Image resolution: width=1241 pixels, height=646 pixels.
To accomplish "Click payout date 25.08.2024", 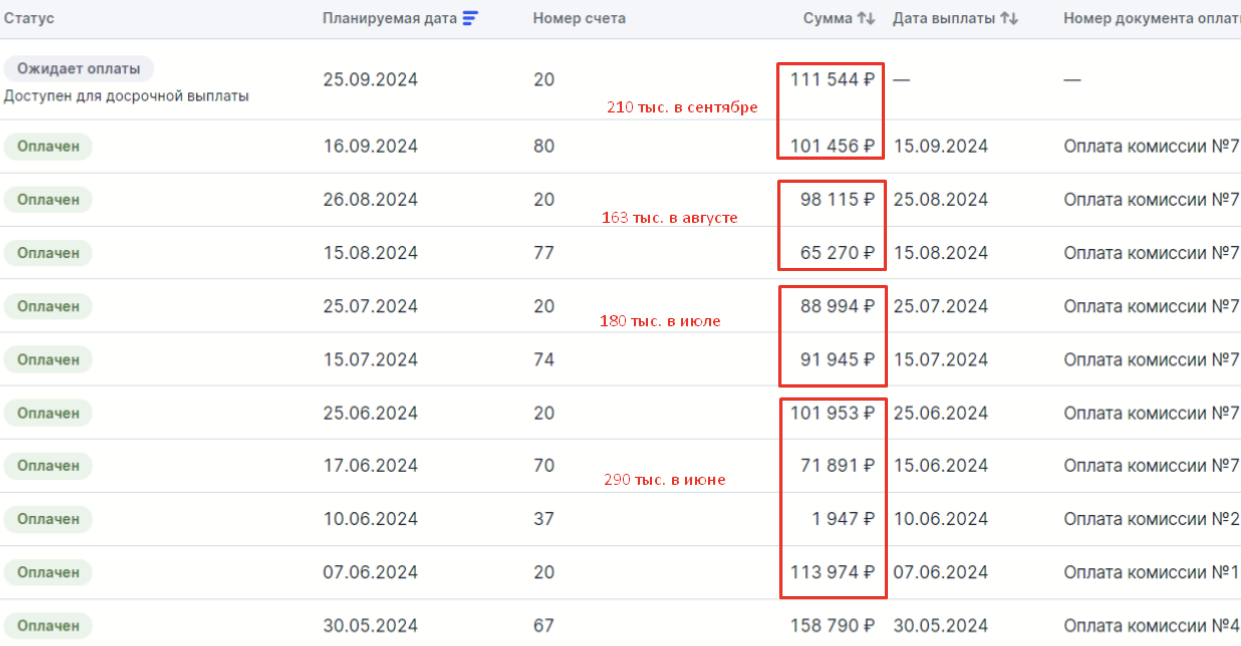I will point(940,199).
